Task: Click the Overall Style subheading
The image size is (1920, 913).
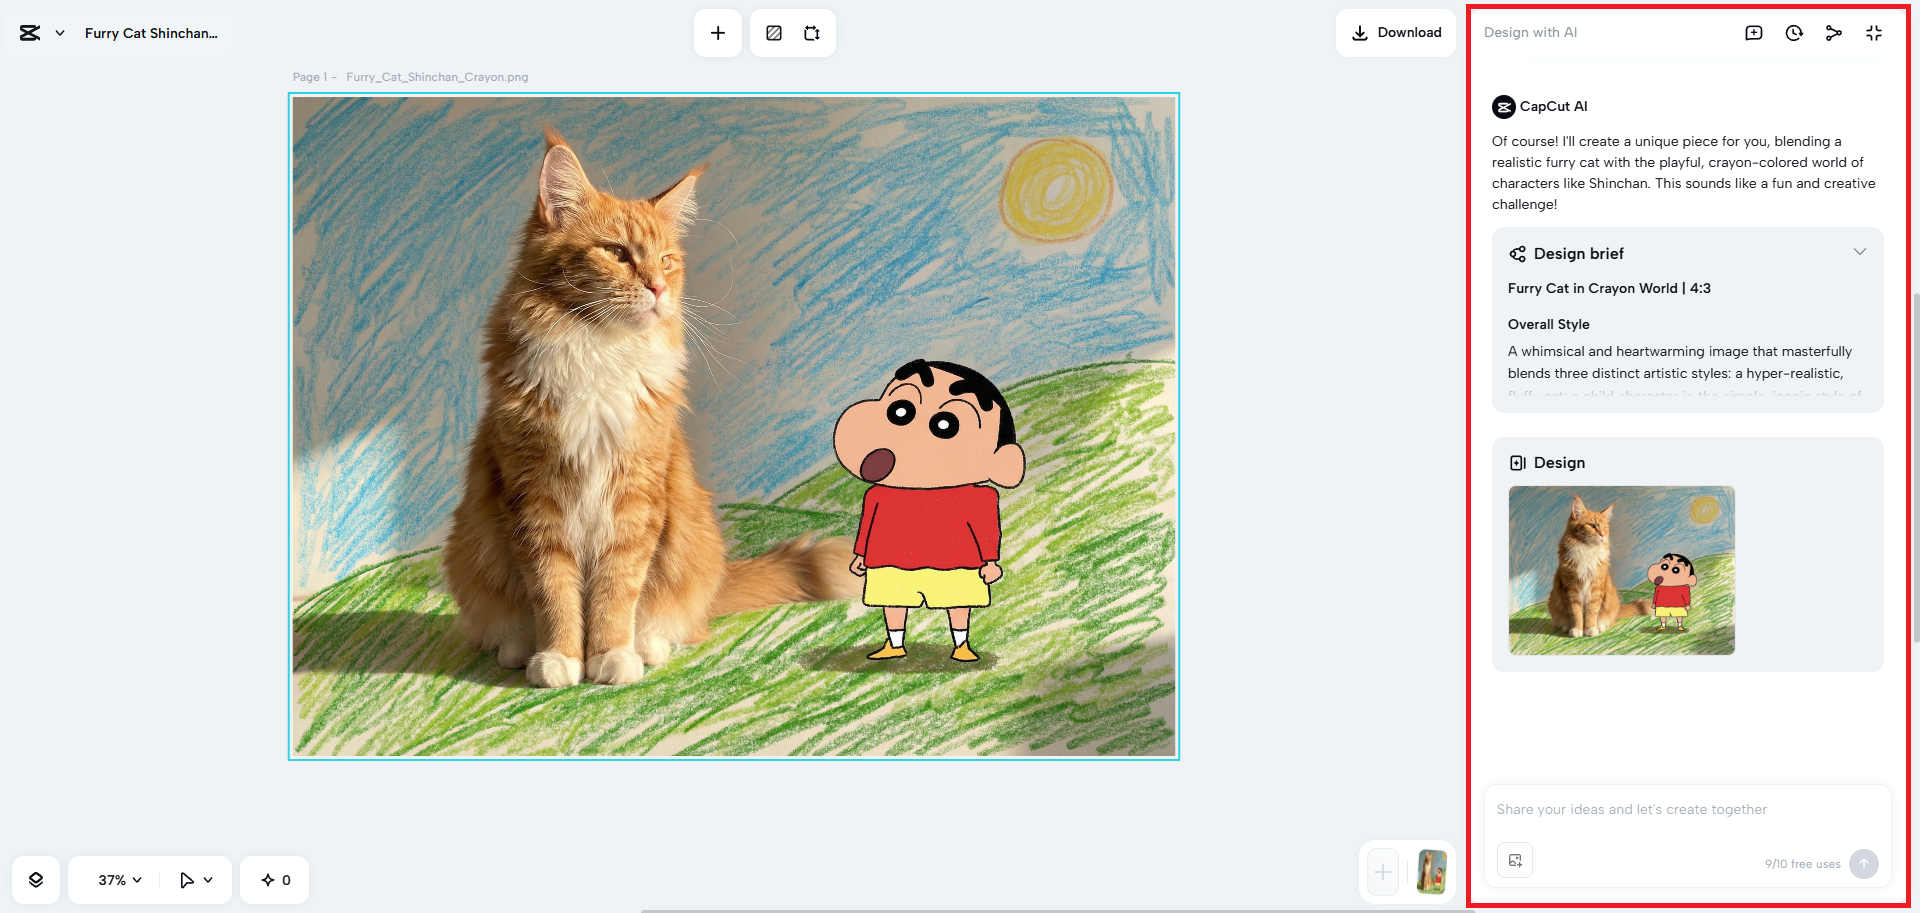Action: [1548, 325]
